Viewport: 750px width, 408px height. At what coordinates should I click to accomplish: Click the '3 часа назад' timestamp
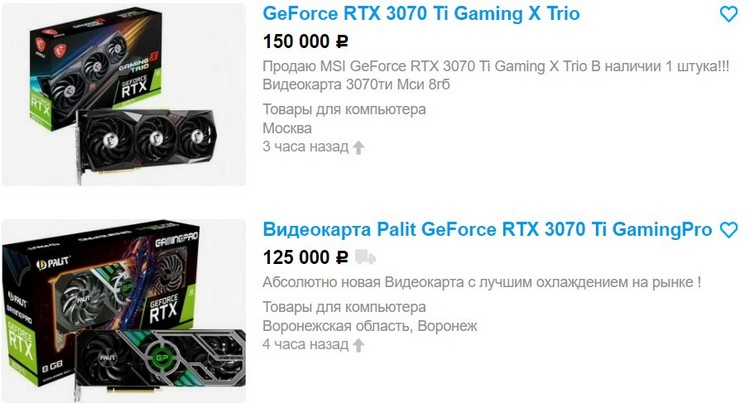(x=306, y=146)
